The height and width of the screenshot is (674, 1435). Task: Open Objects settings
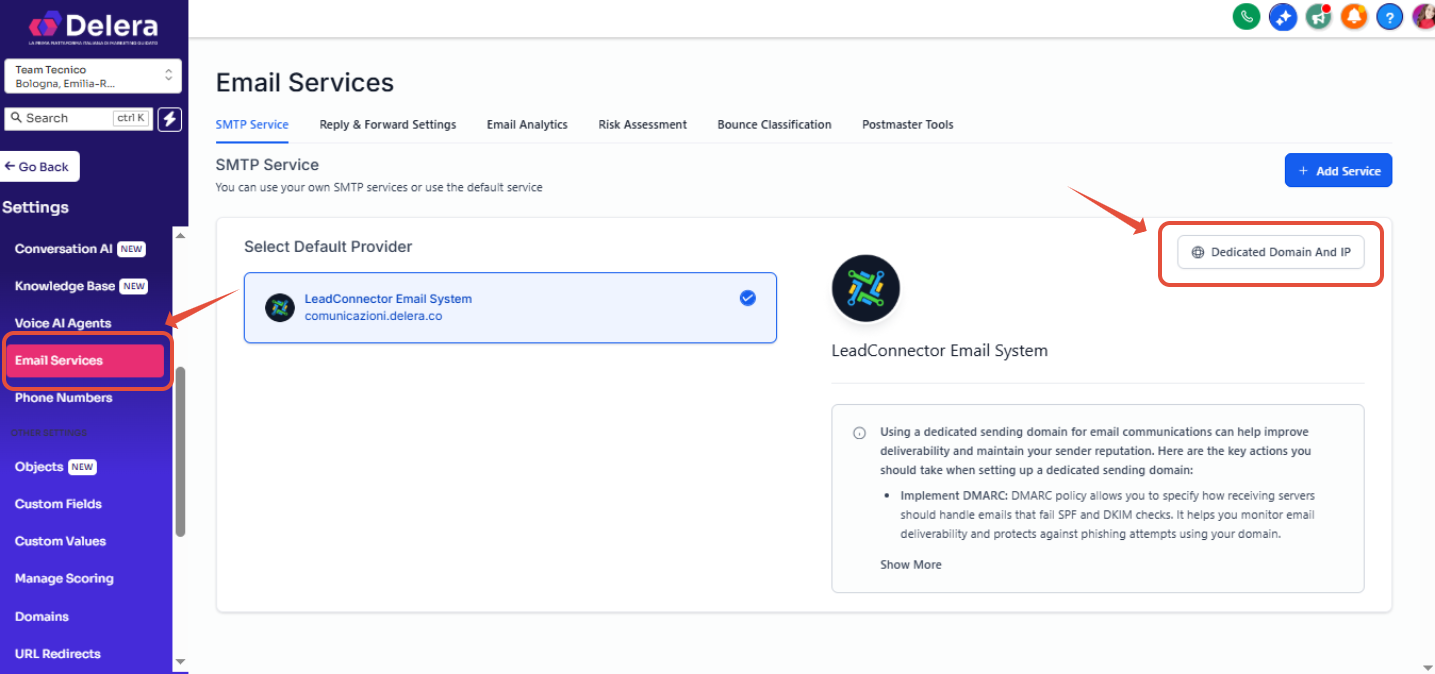[55, 467]
